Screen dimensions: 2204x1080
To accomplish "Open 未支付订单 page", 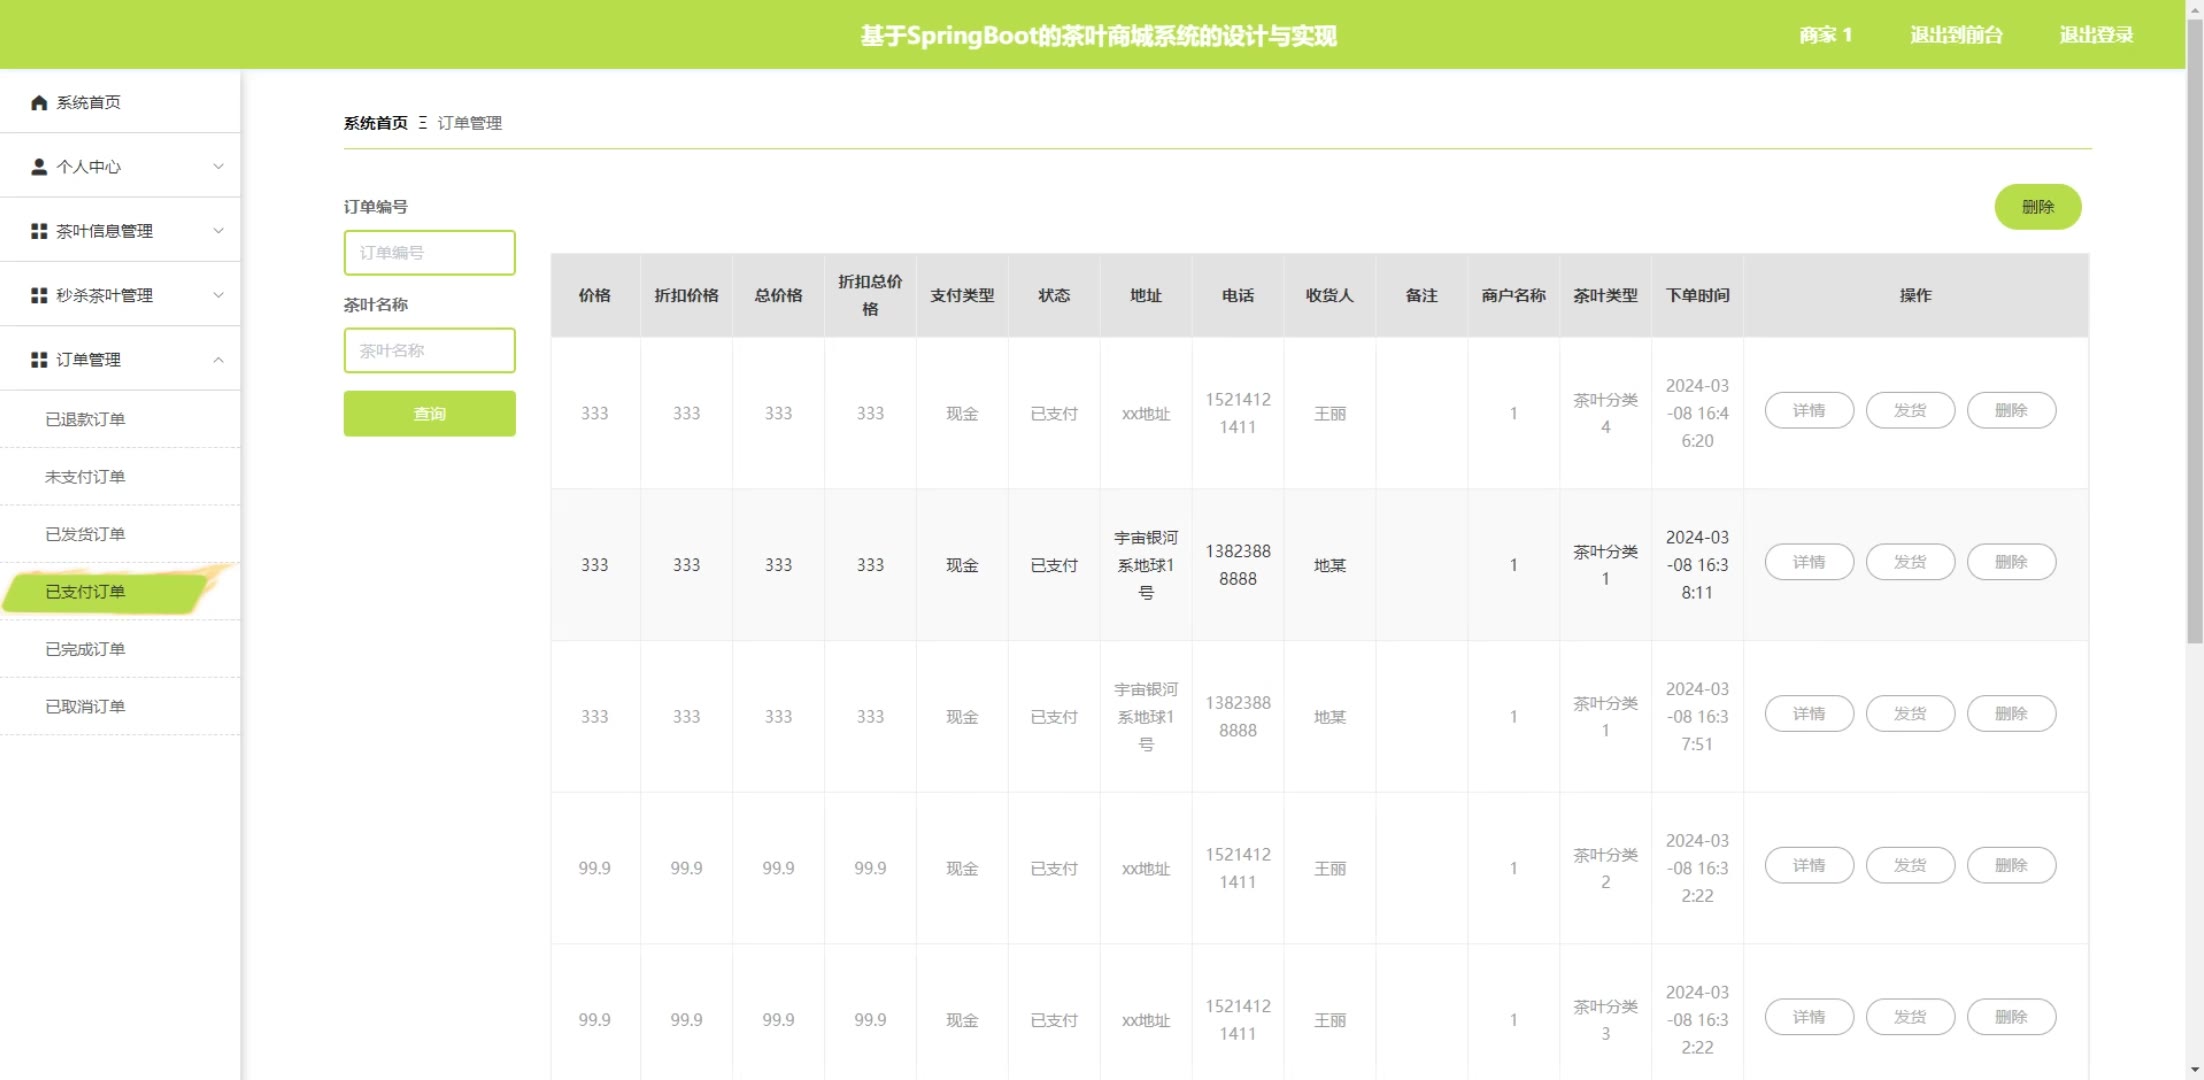I will pyautogui.click(x=85, y=477).
